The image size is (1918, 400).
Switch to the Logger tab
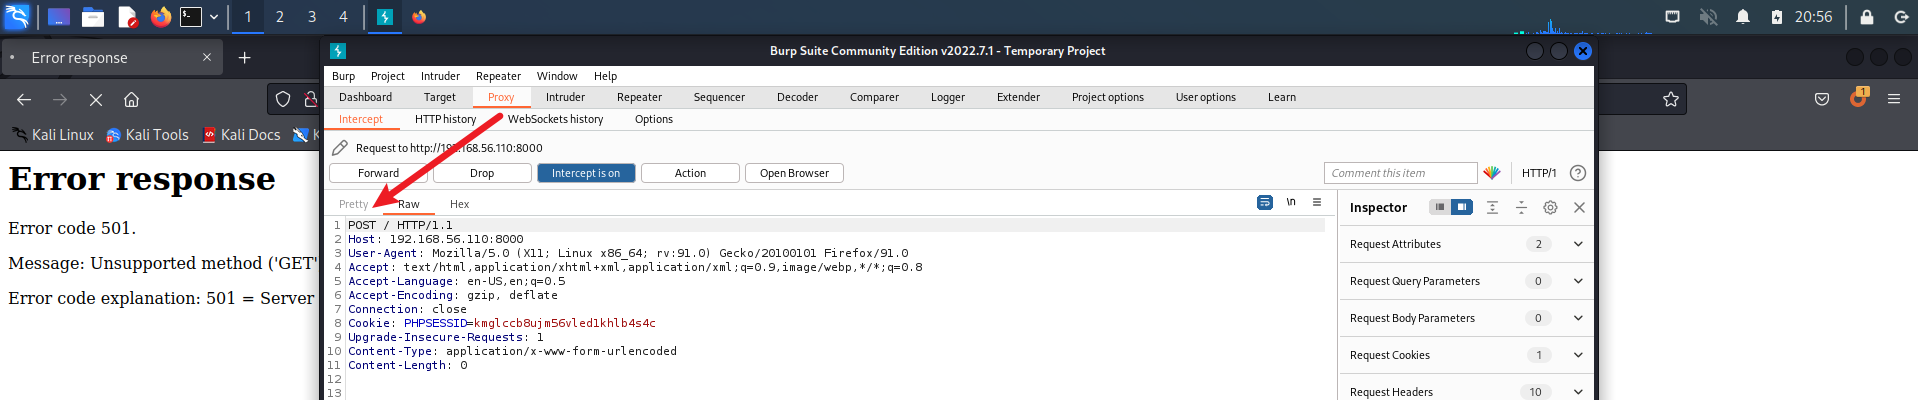947,97
